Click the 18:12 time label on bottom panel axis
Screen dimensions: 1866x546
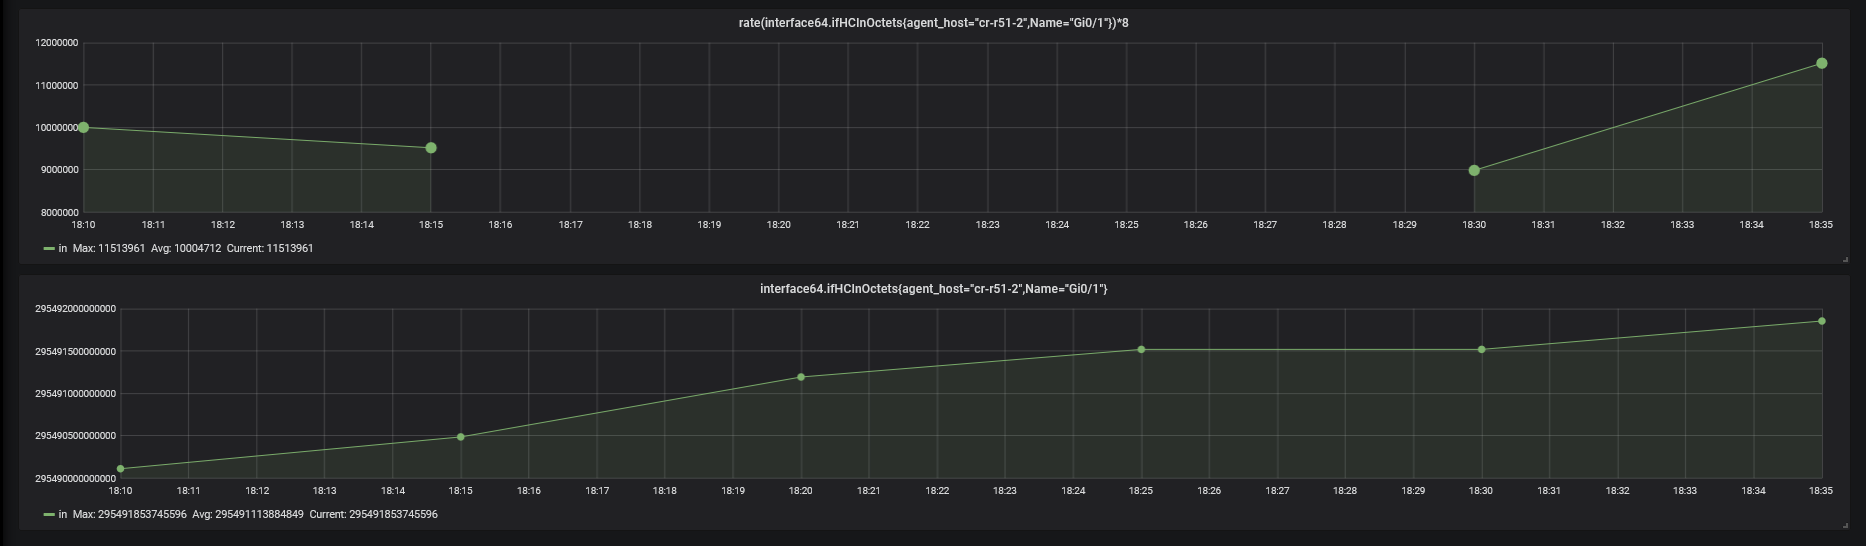(x=257, y=491)
